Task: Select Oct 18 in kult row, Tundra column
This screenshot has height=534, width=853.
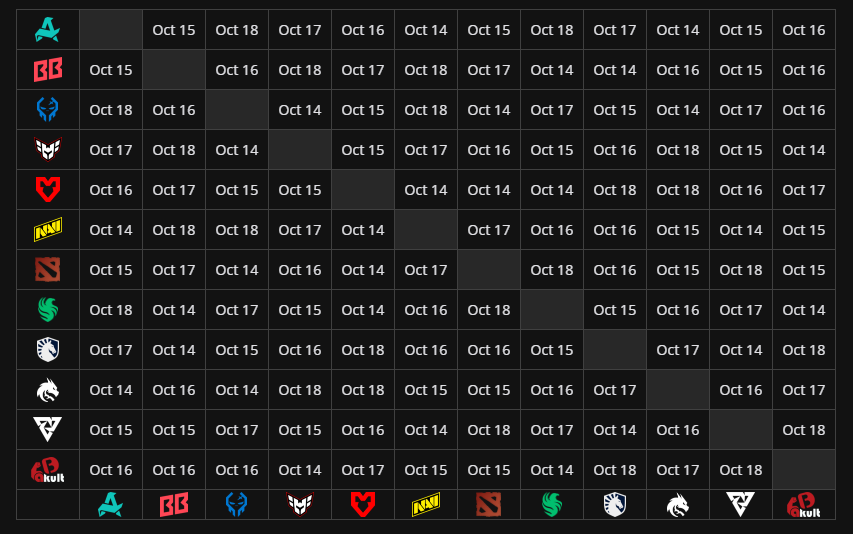Action: tap(740, 469)
